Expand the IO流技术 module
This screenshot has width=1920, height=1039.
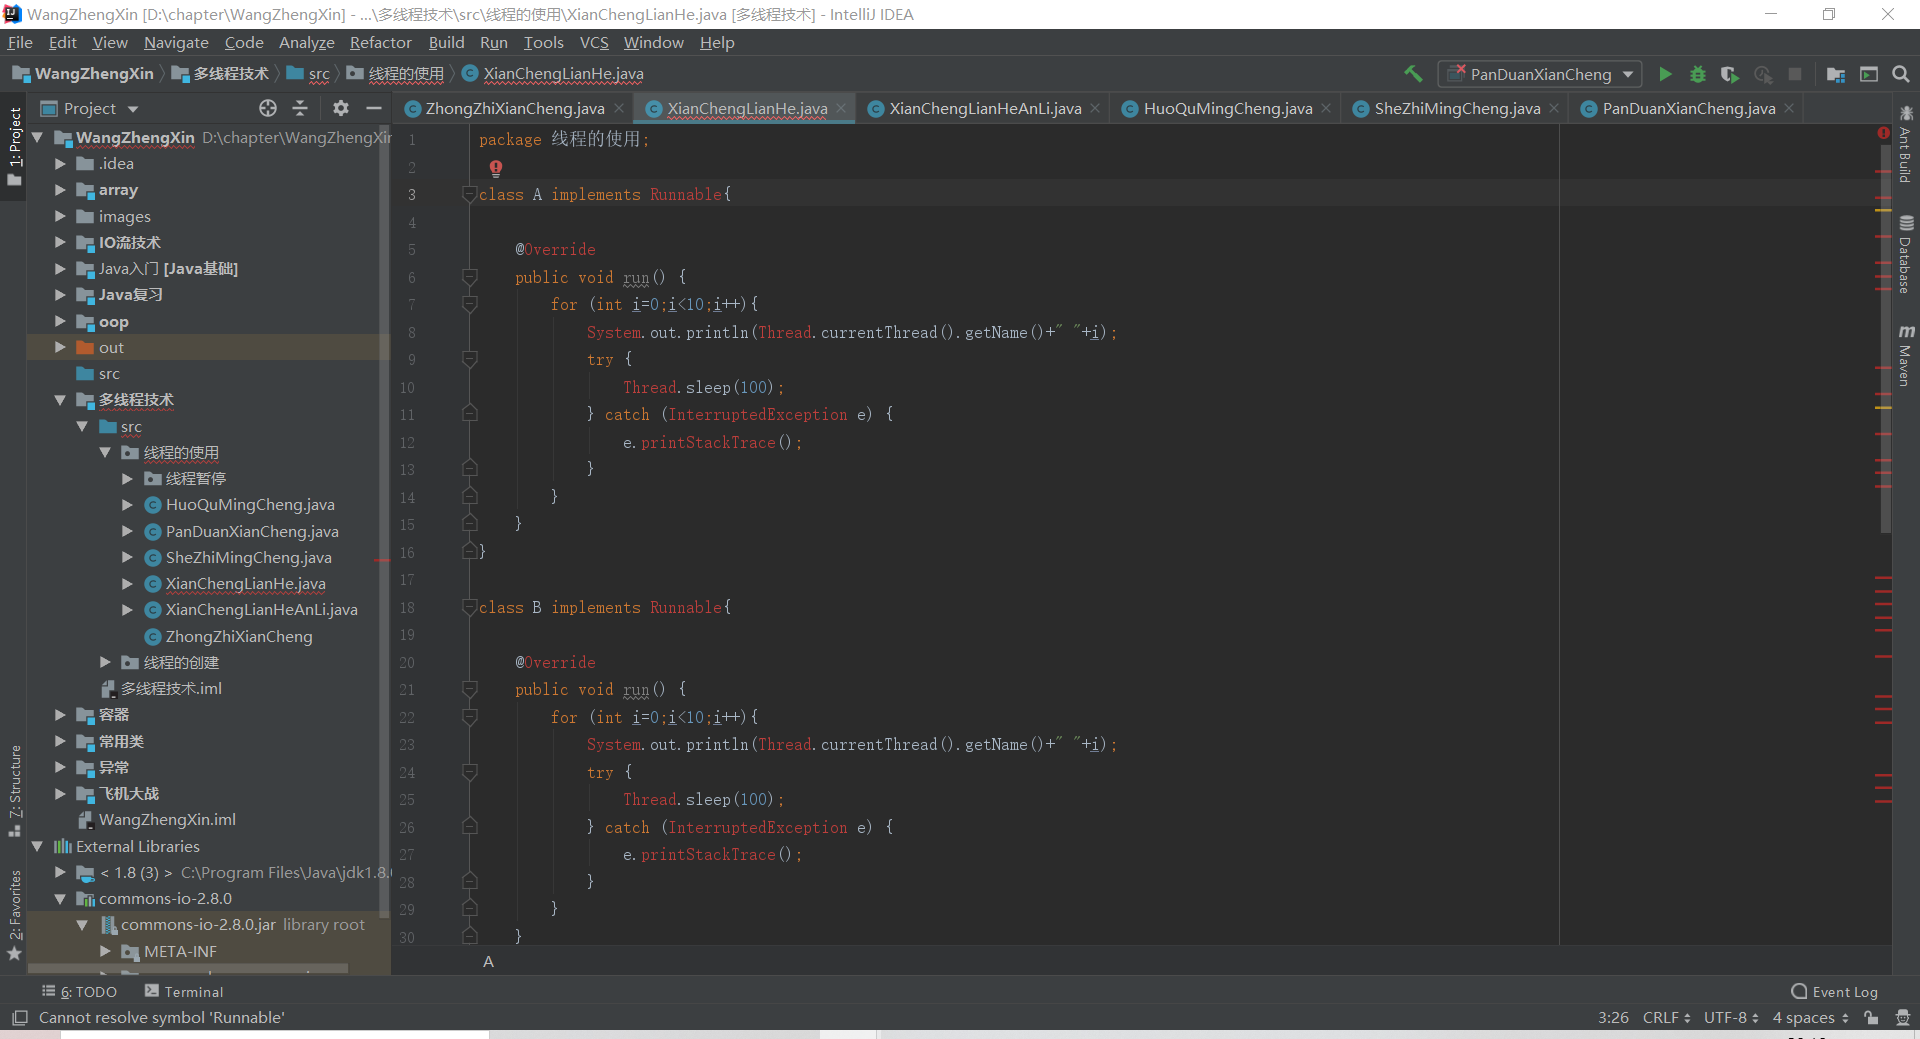click(x=60, y=242)
